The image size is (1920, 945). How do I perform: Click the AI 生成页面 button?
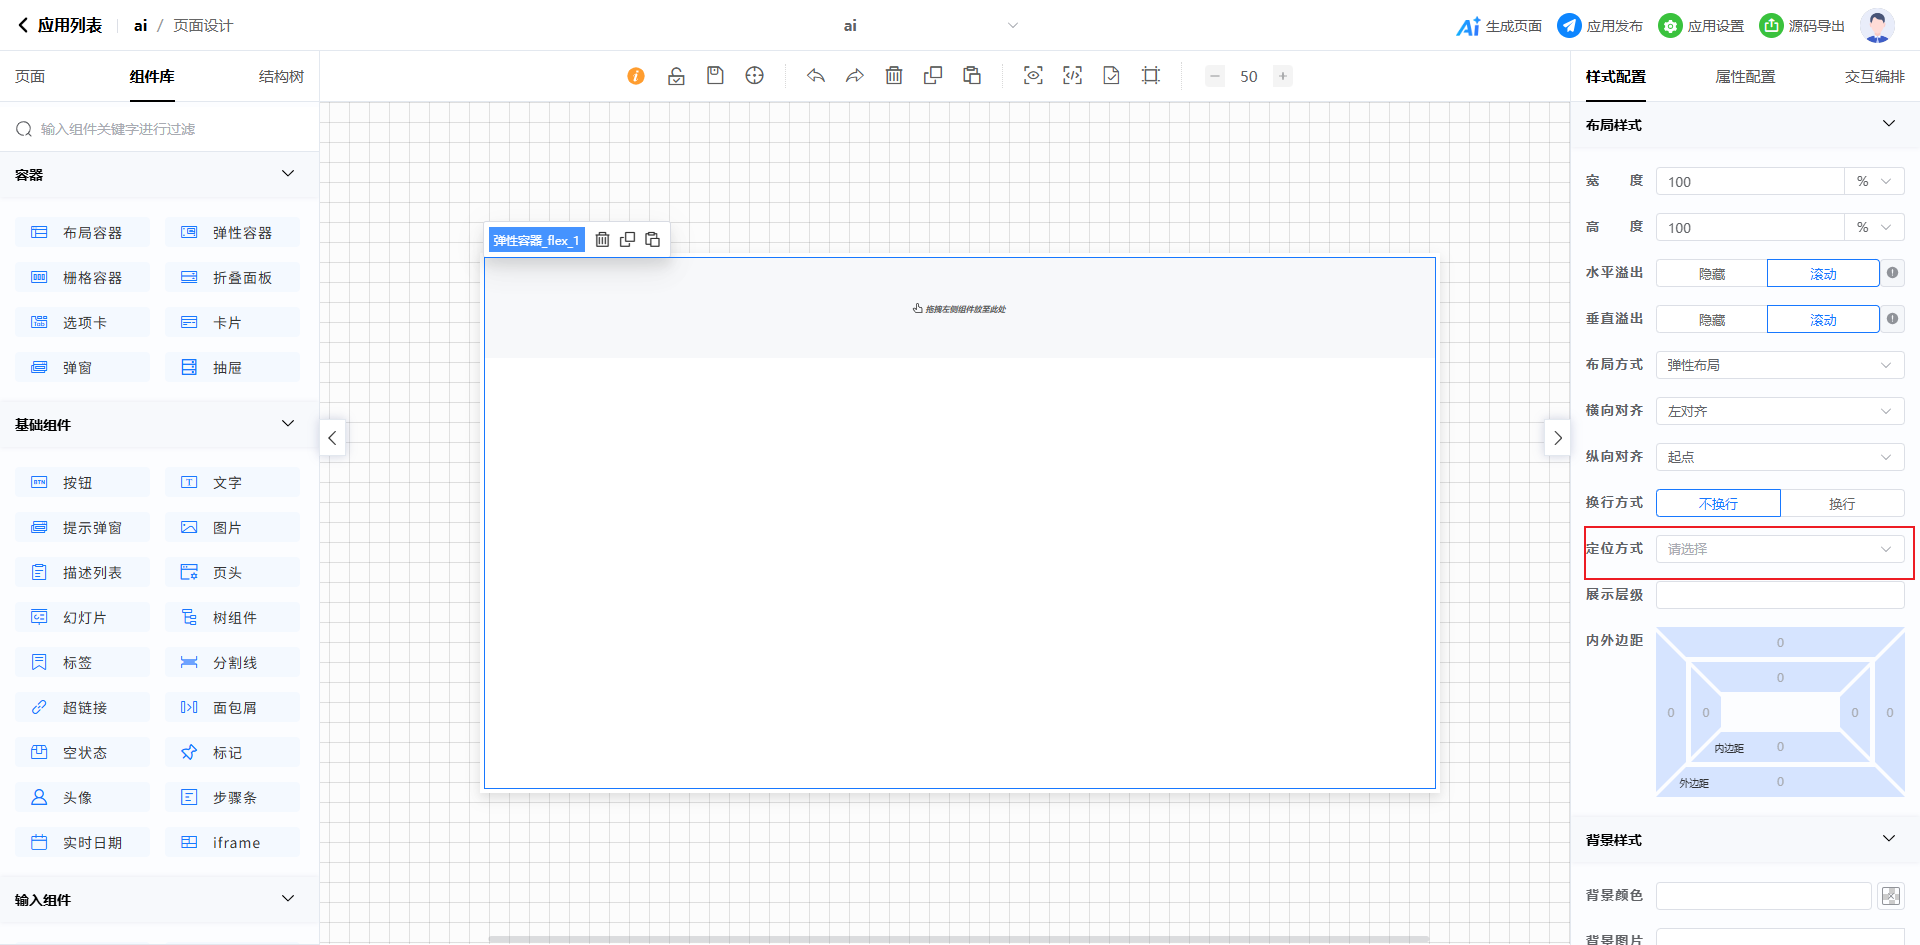point(1499,26)
